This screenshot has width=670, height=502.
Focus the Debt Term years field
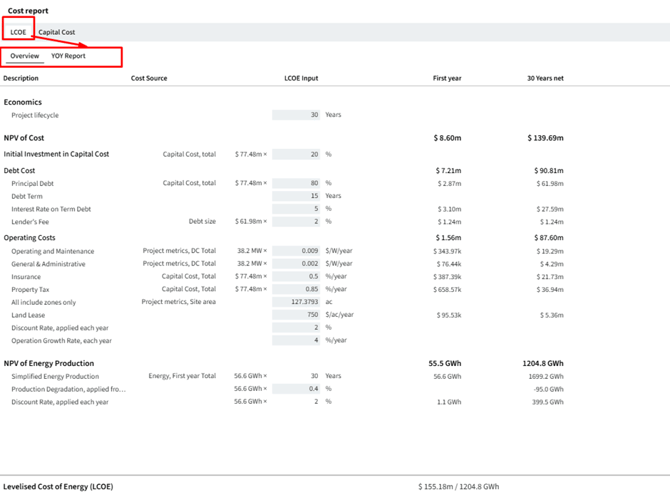(x=296, y=196)
